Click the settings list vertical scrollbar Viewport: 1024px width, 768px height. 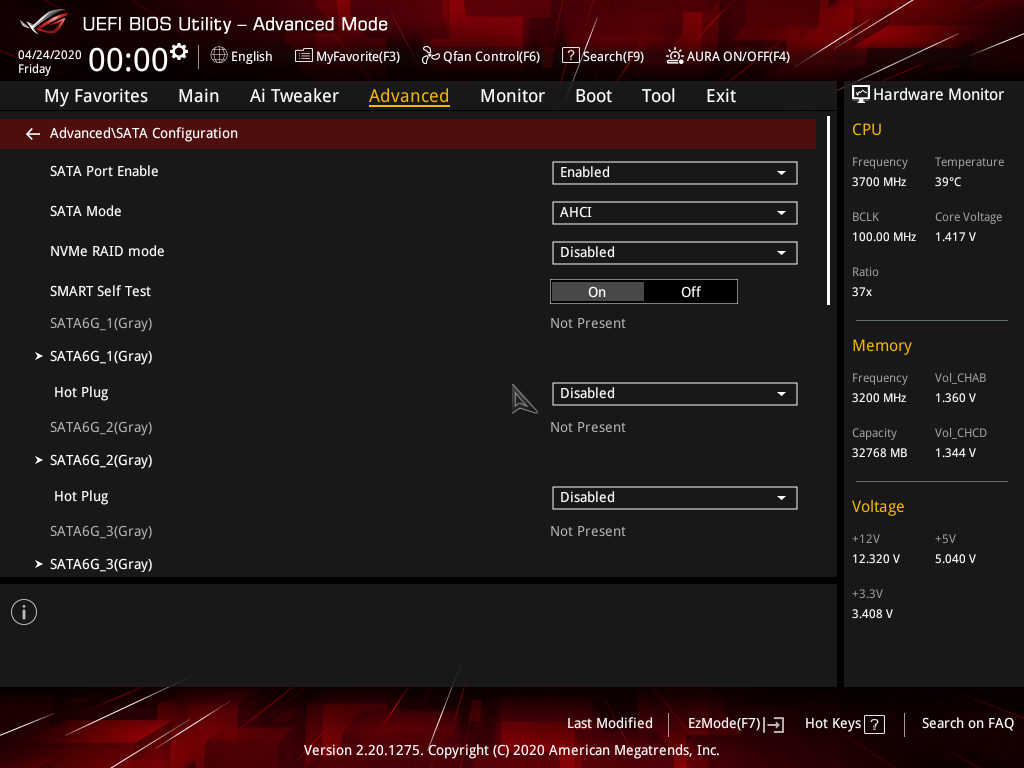point(828,211)
